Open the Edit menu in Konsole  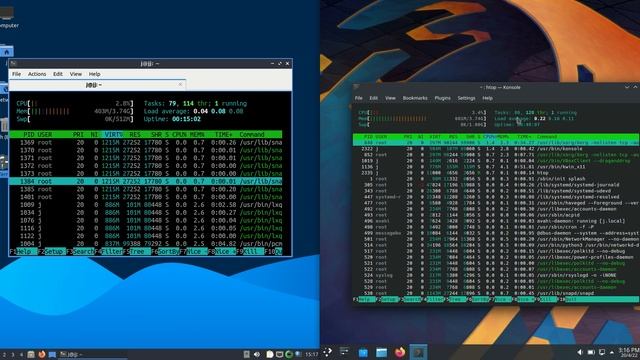[373, 98]
